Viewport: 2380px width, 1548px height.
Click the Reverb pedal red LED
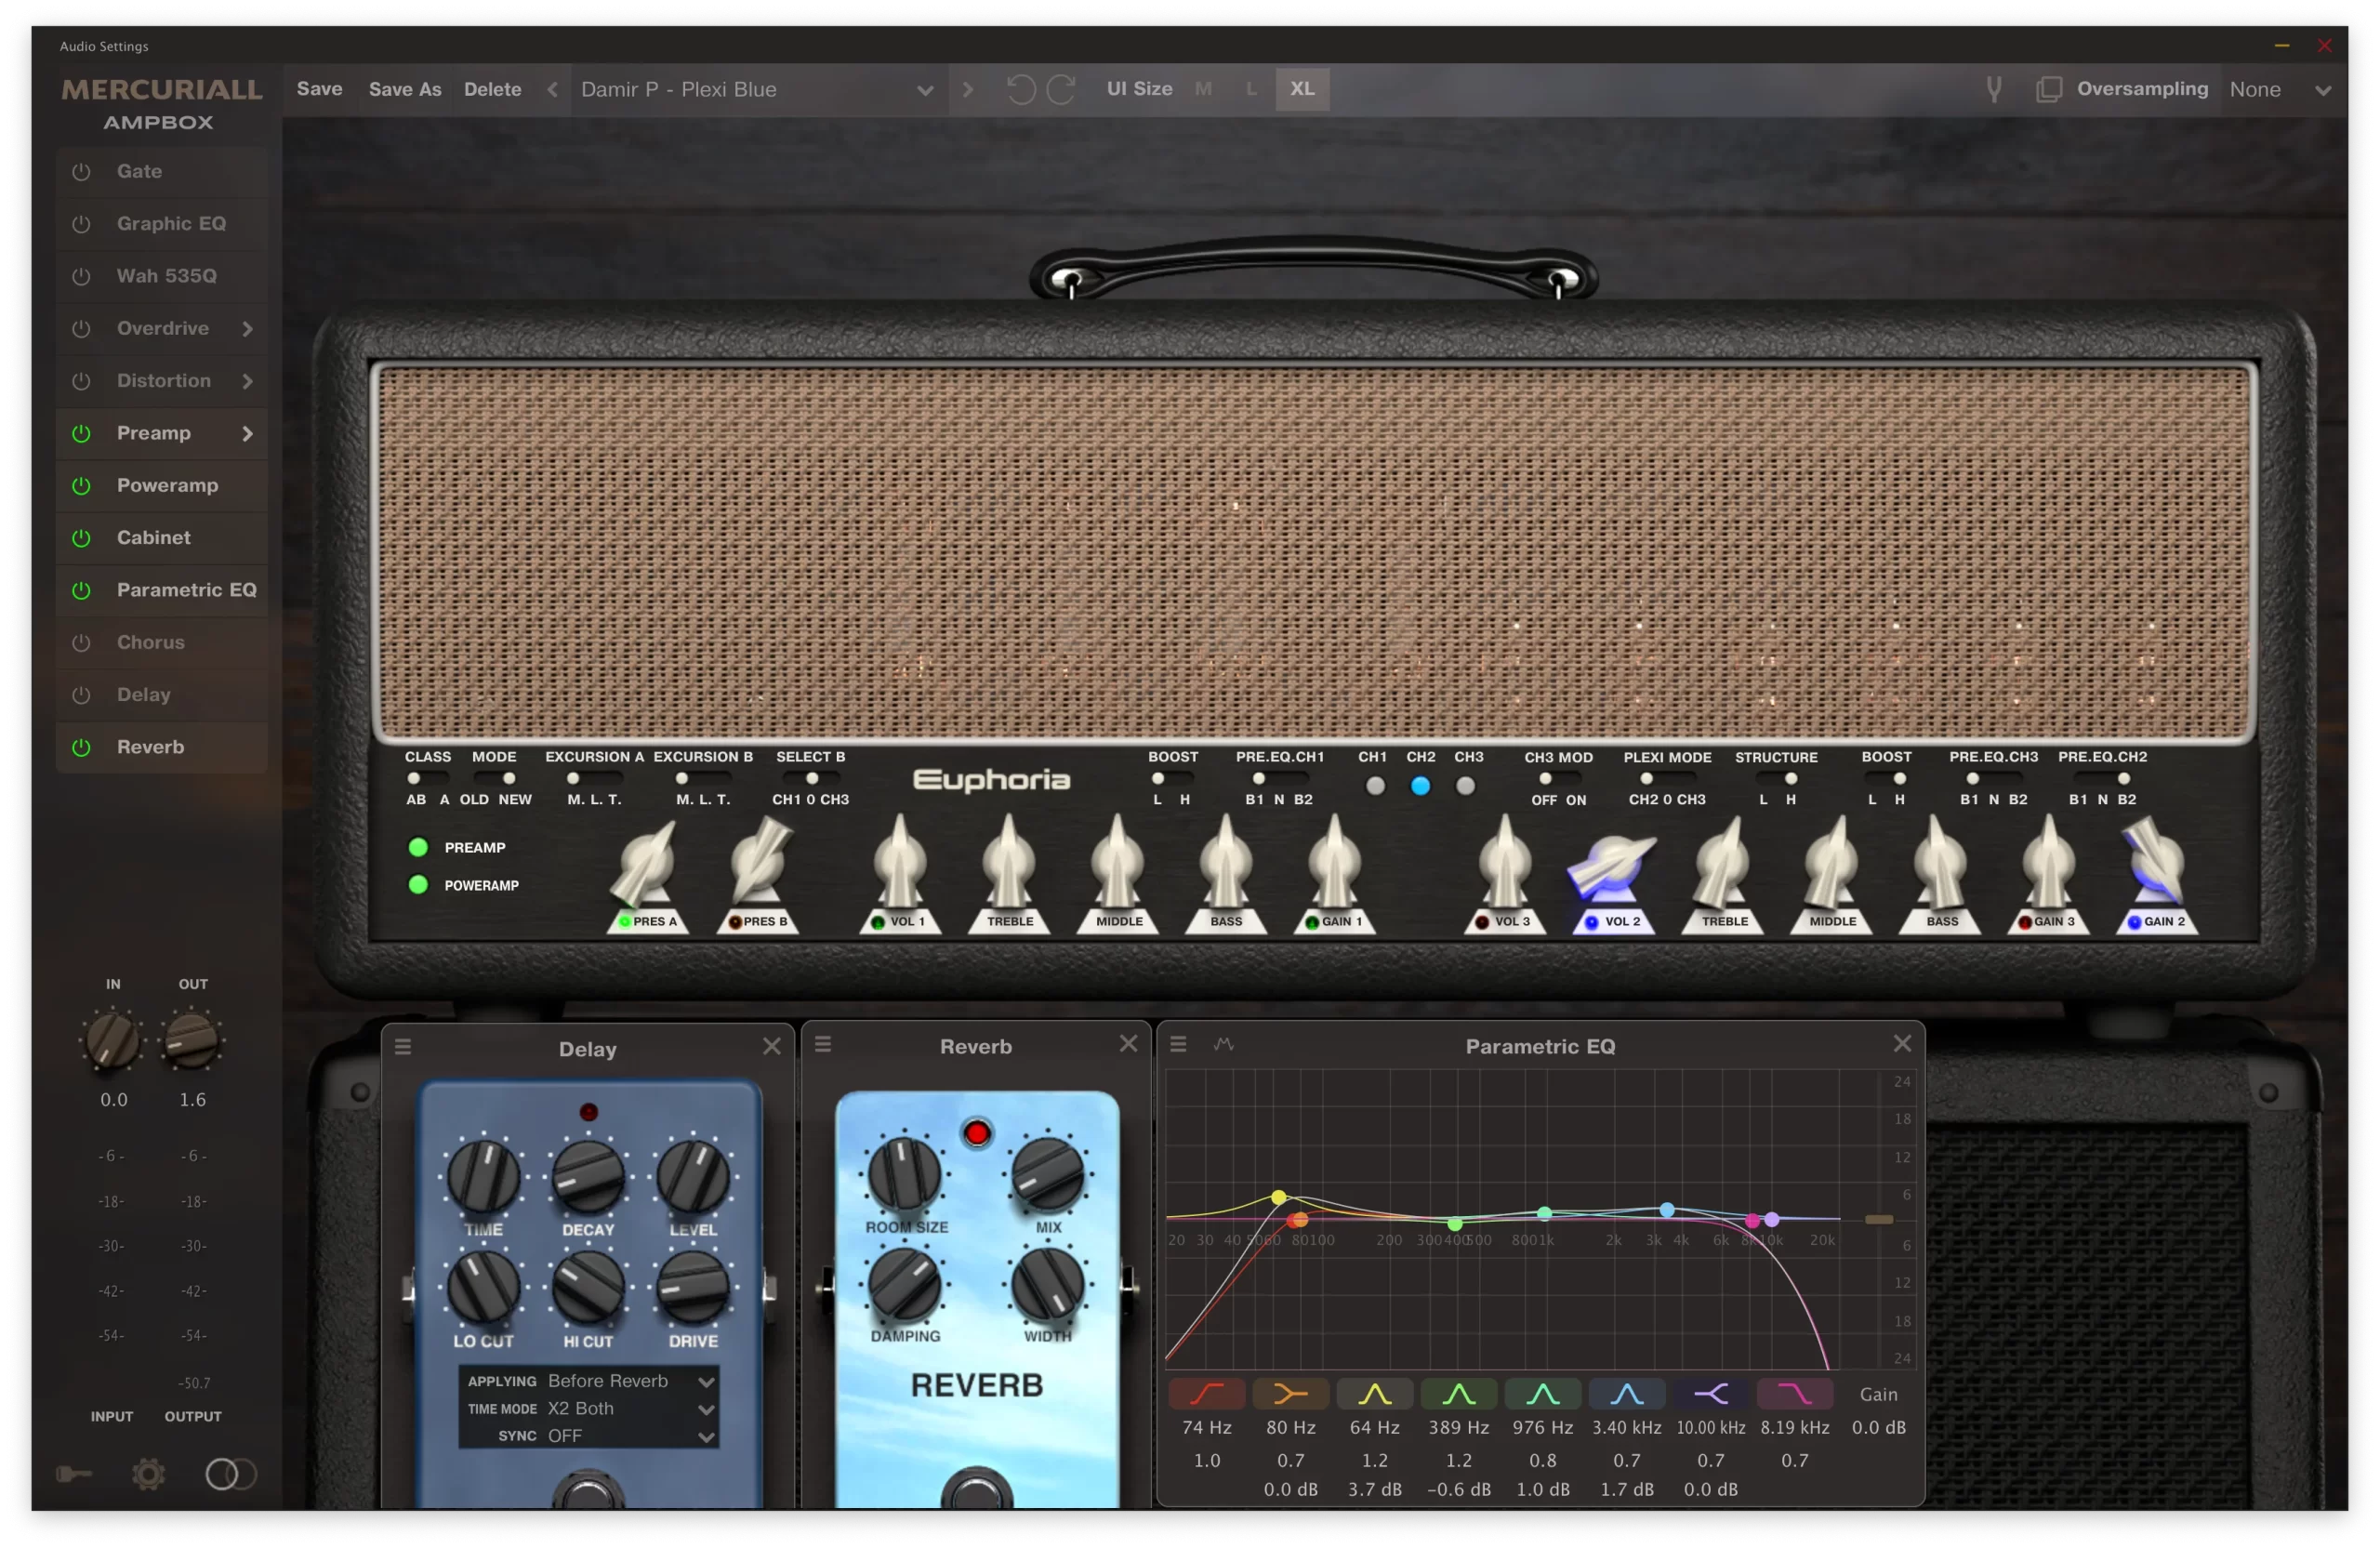[x=977, y=1134]
